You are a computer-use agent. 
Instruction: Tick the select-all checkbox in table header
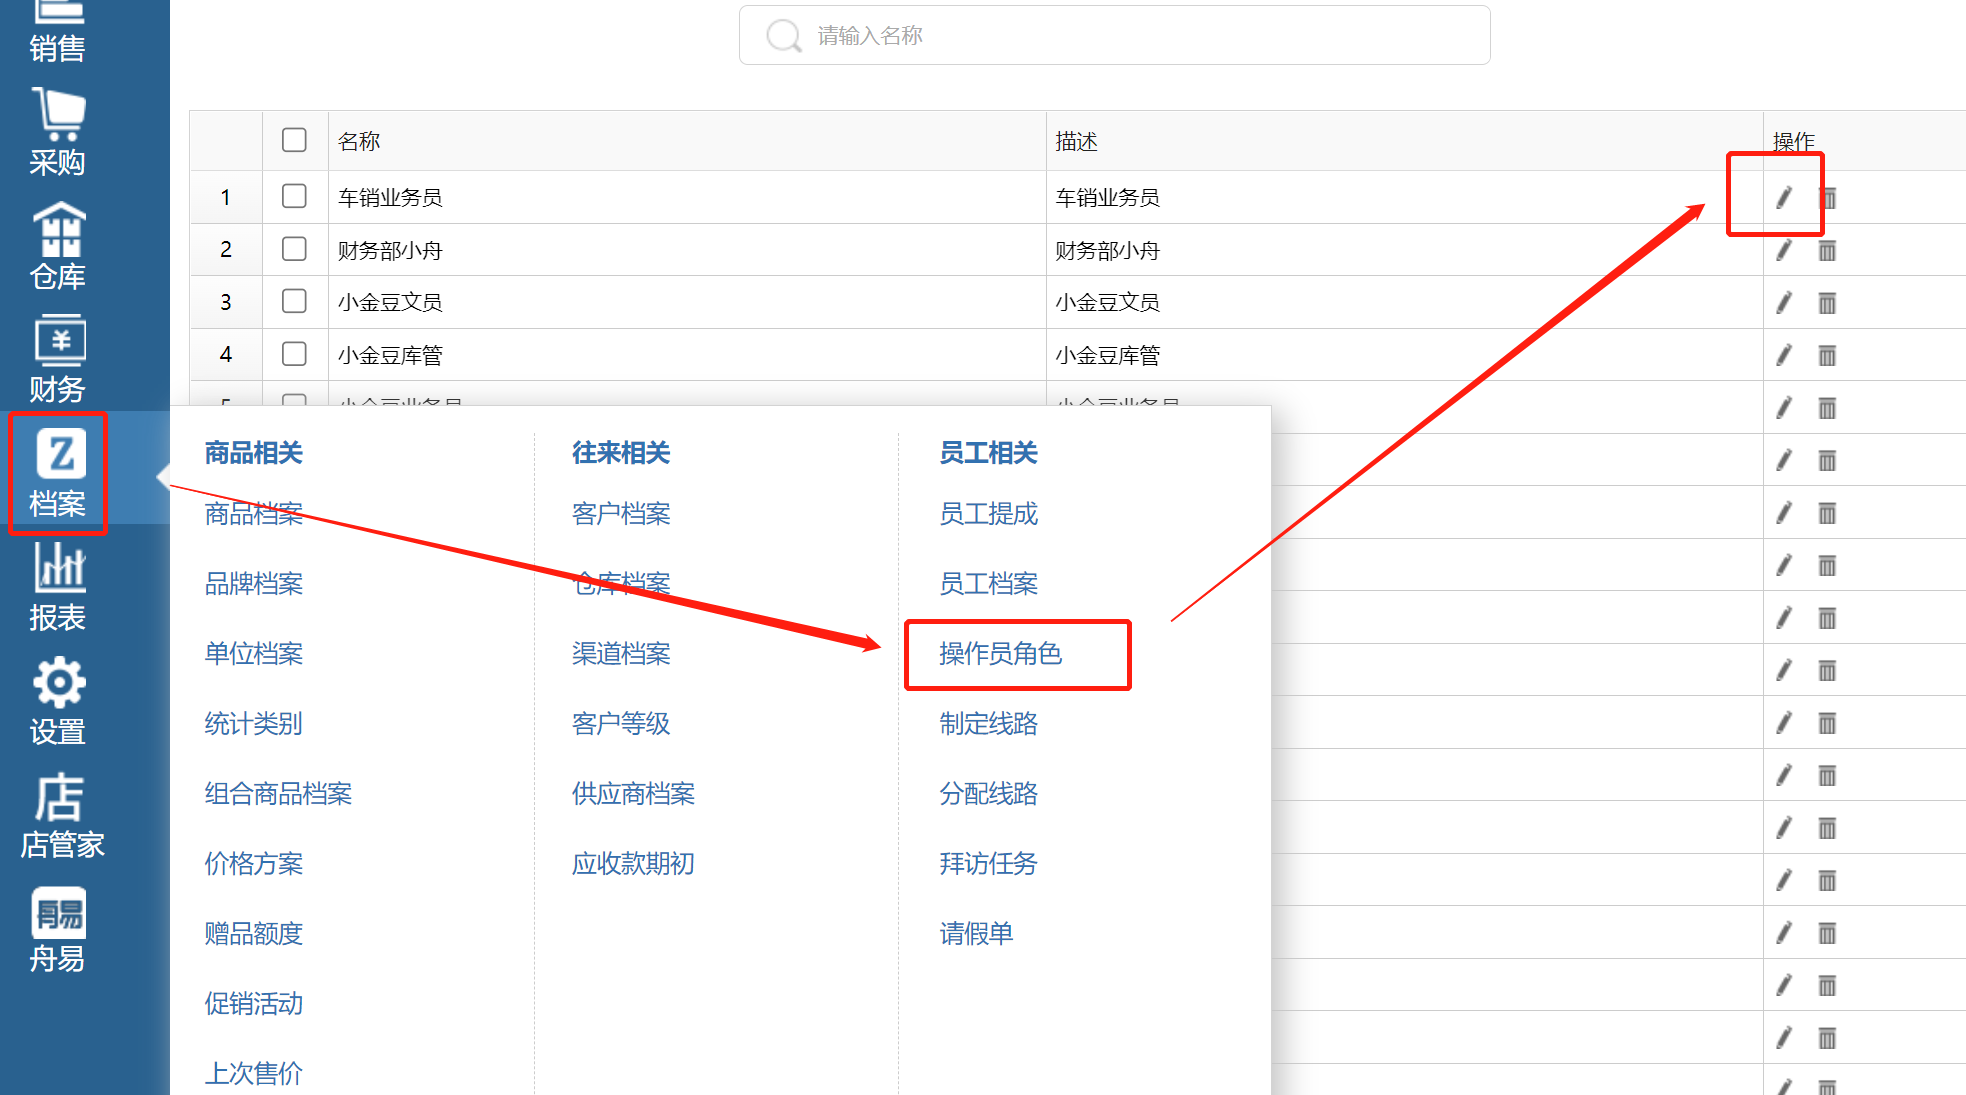click(x=294, y=140)
